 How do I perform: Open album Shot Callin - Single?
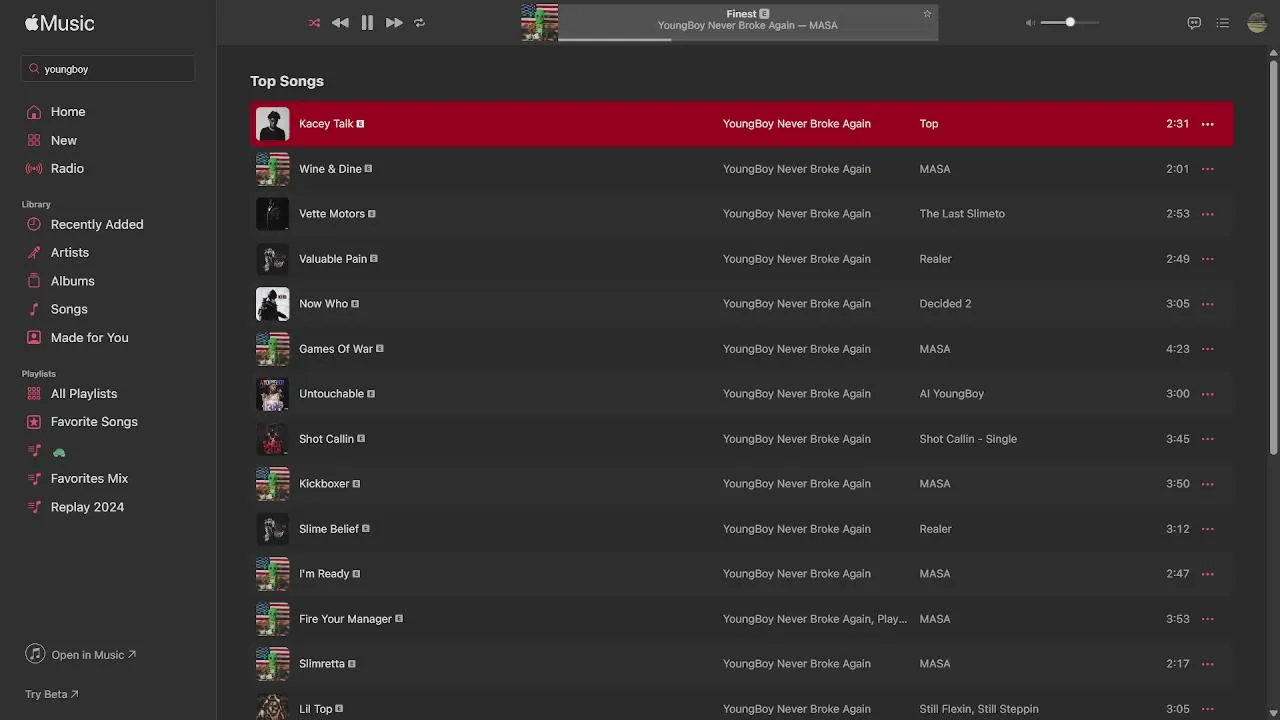(x=968, y=439)
